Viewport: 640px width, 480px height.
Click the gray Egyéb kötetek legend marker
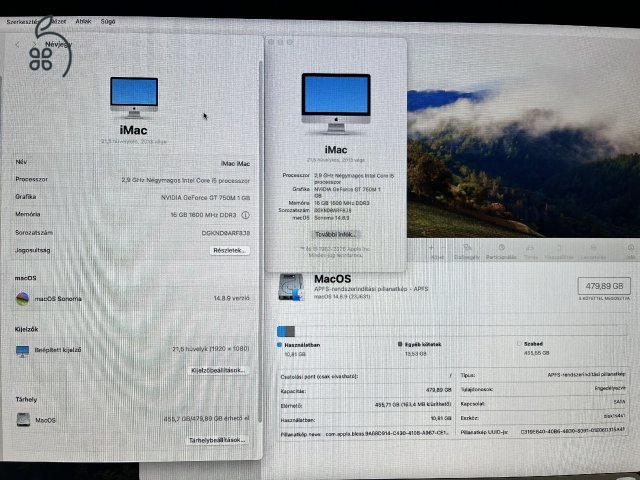click(400, 344)
